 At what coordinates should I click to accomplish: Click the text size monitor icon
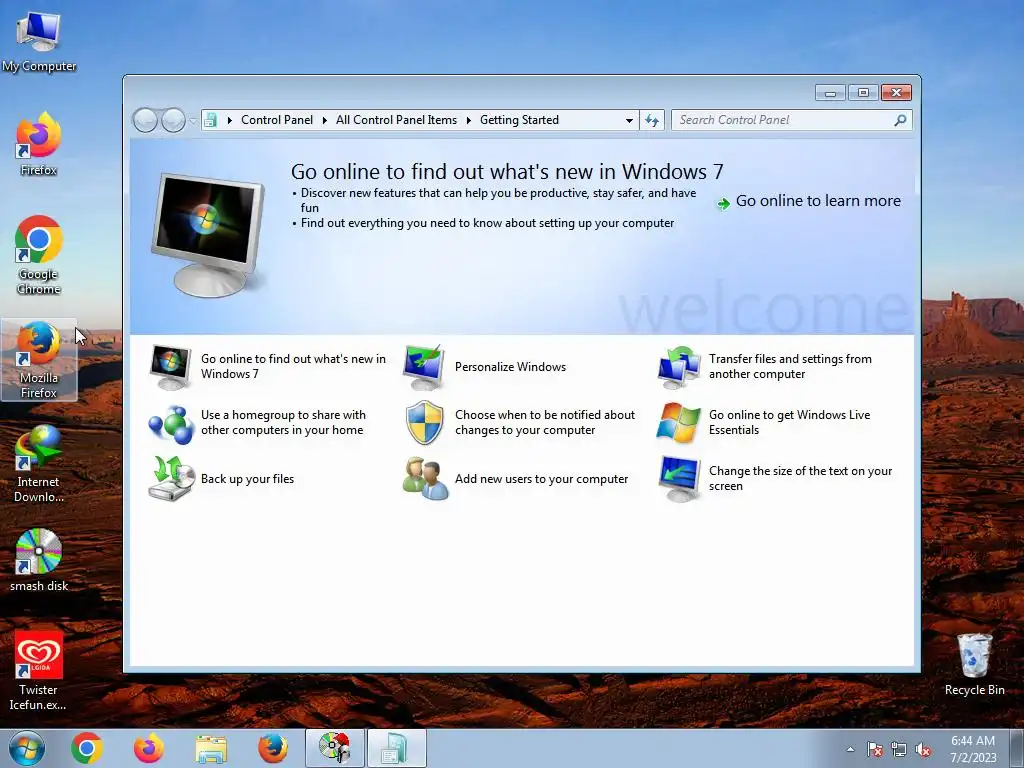click(x=679, y=479)
